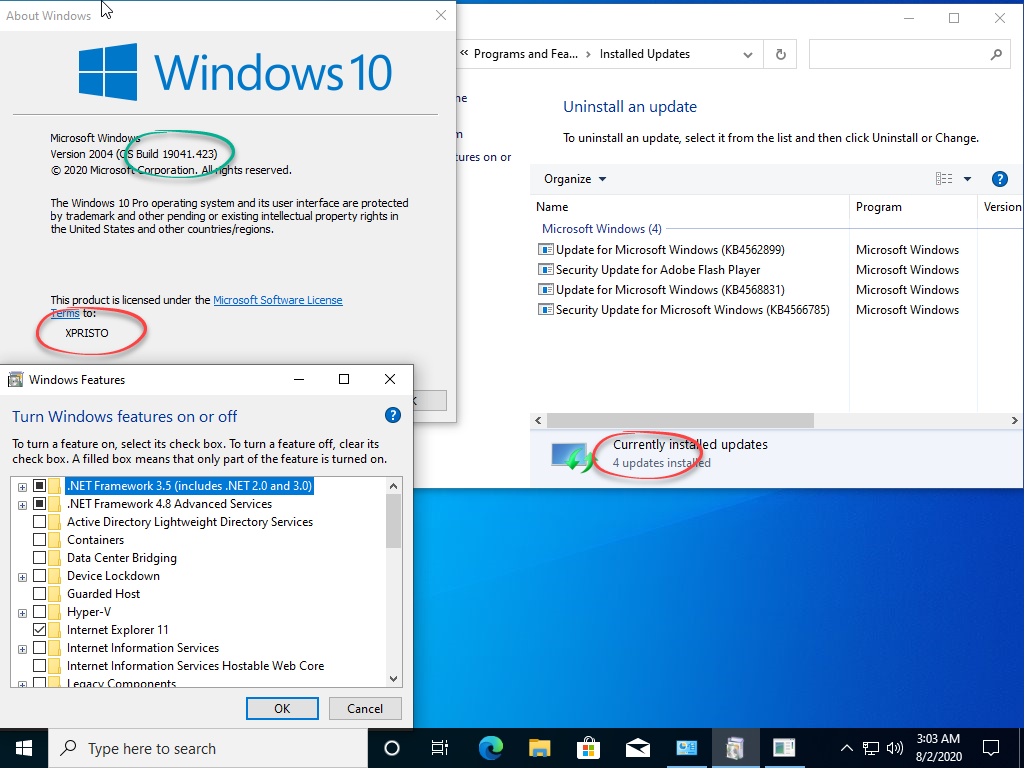Screen dimensions: 1024x768
Task: Open Mail app from taskbar
Action: [x=637, y=748]
